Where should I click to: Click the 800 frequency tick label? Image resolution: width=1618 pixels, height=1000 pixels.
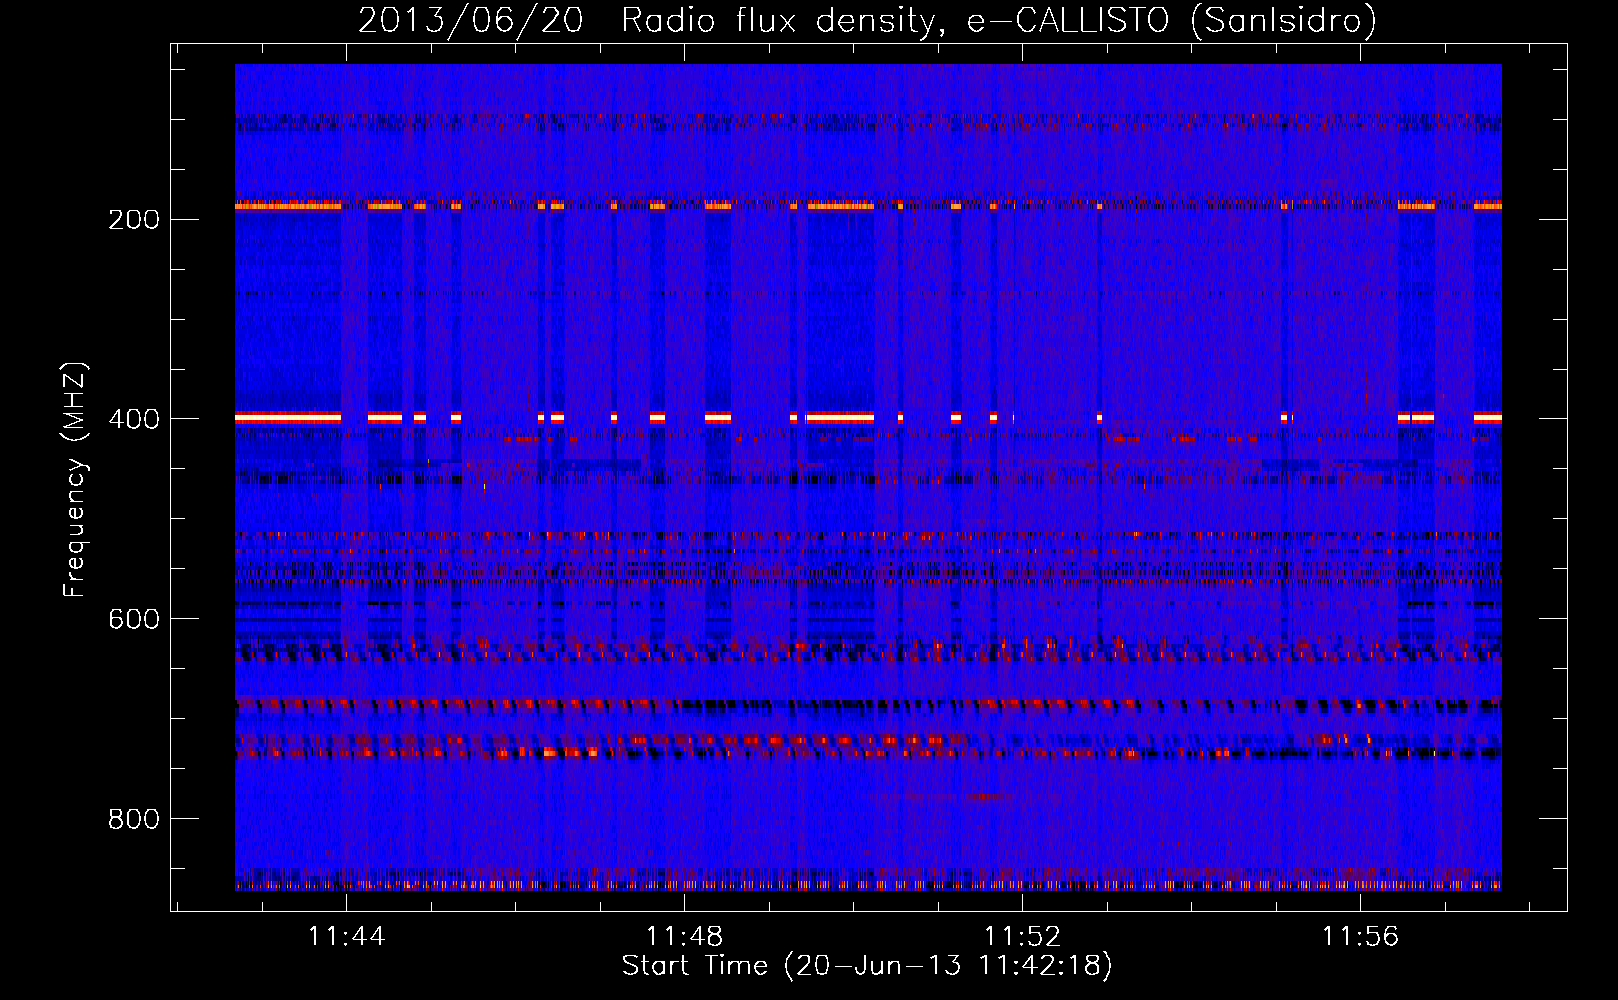(x=134, y=819)
